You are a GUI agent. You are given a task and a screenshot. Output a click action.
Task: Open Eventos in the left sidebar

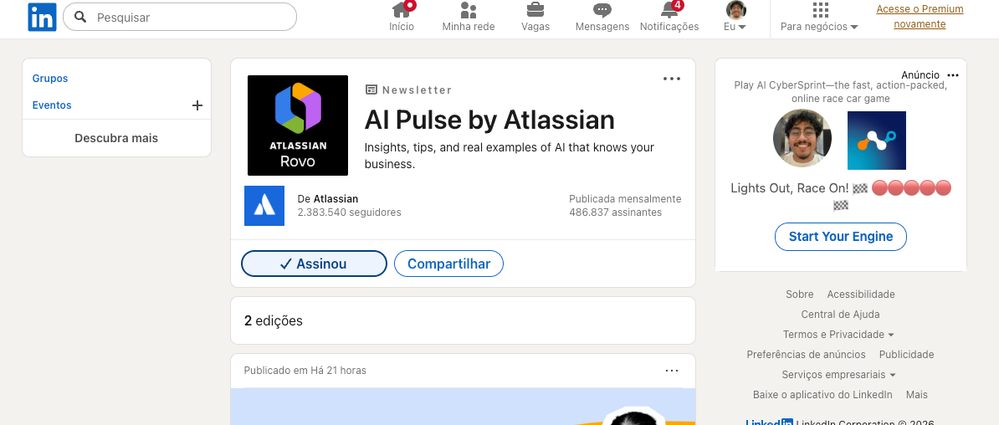coord(52,105)
